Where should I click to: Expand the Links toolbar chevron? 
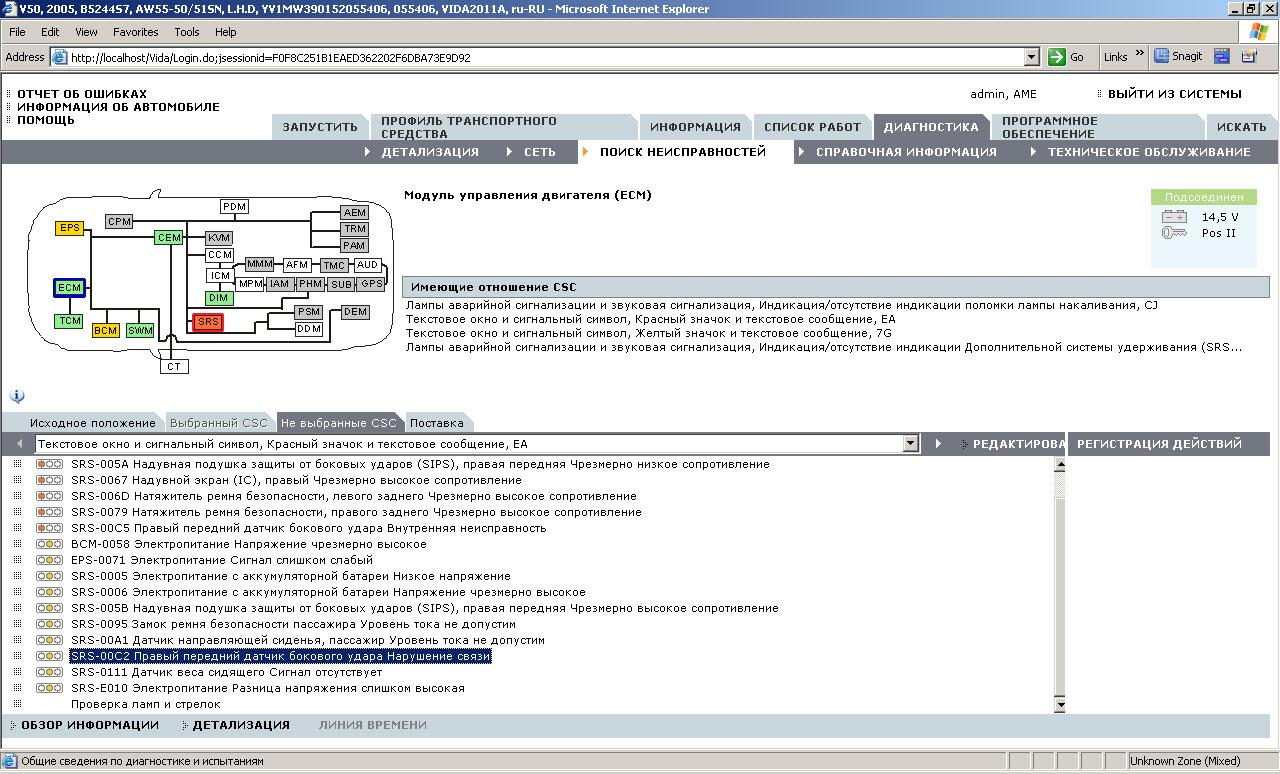1140,54
